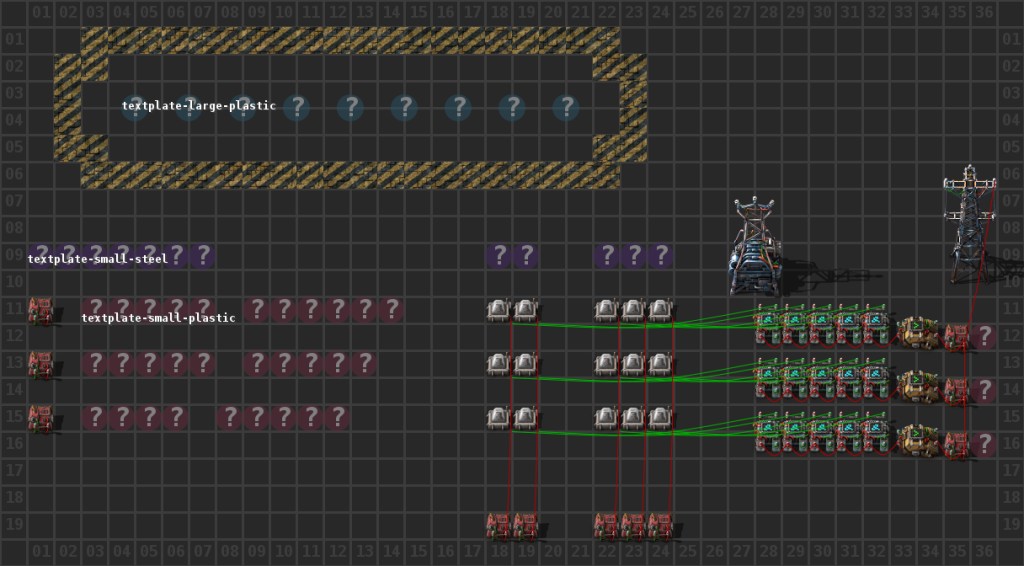
Task: Click unknown entity at column 36, row 12
Action: [984, 337]
